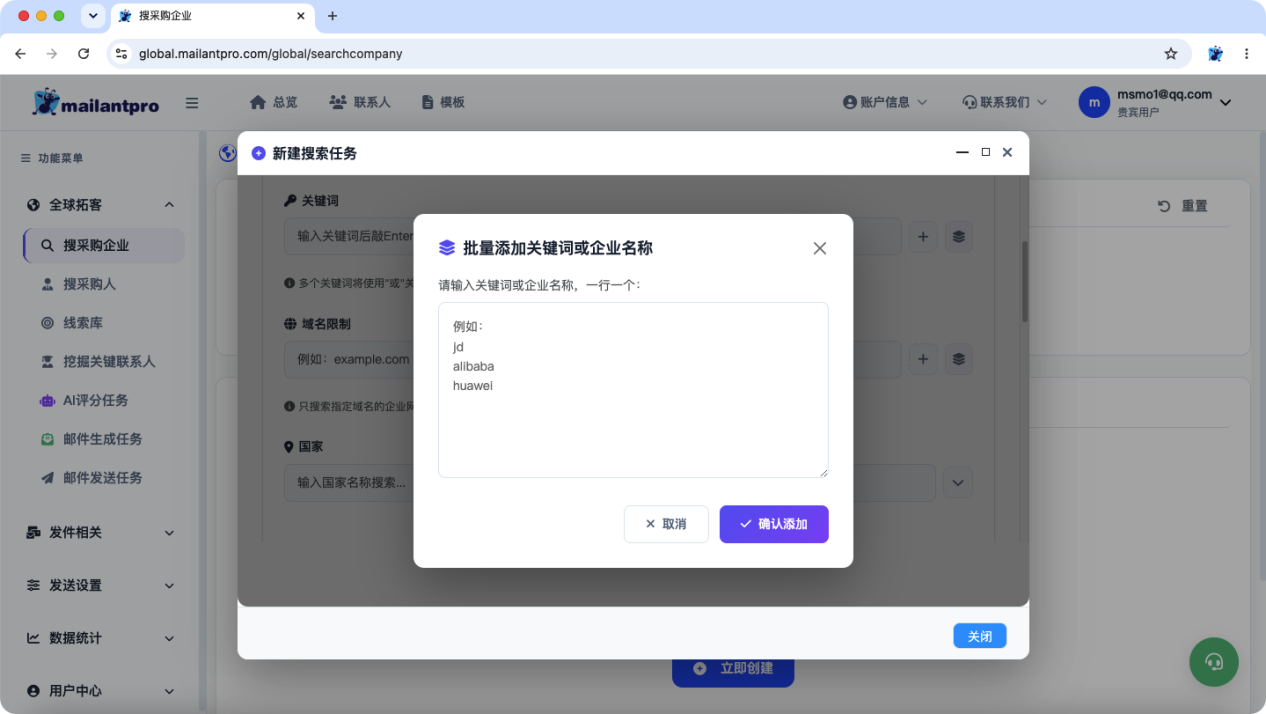Click the 确认添加 button
This screenshot has width=1266, height=714.
click(774, 524)
